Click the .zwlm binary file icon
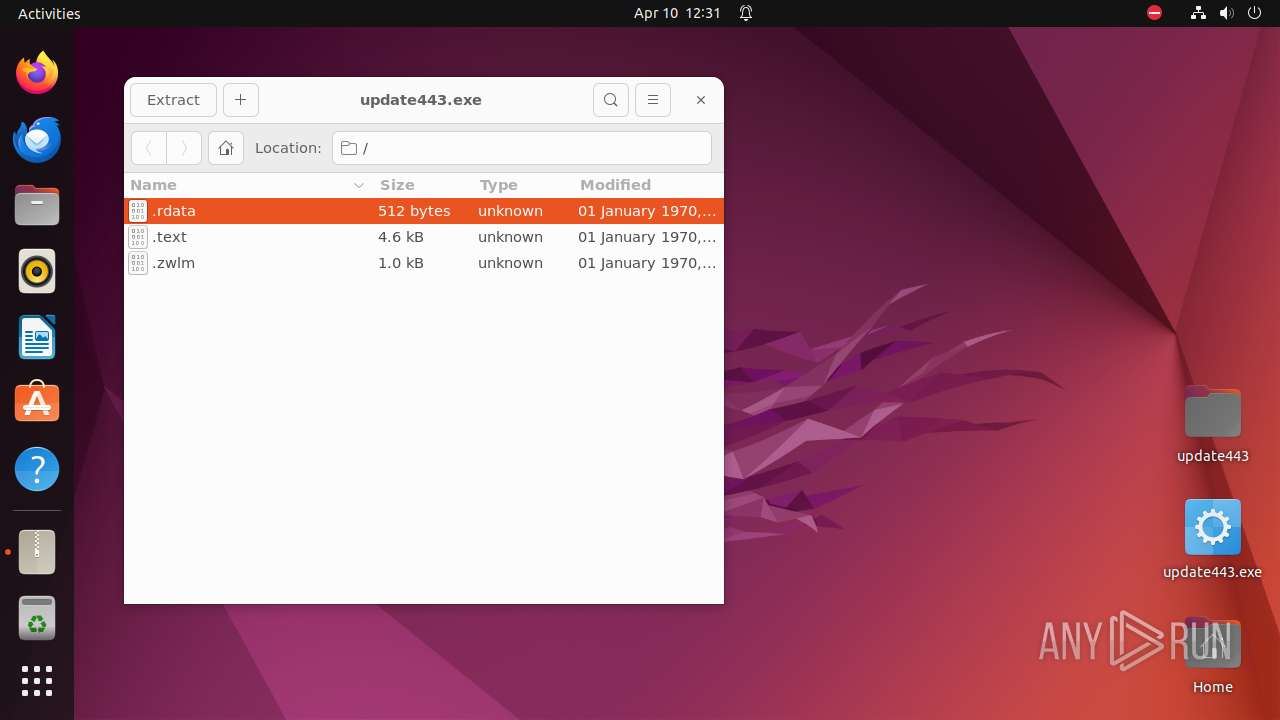This screenshot has height=720, width=1280. coord(138,263)
